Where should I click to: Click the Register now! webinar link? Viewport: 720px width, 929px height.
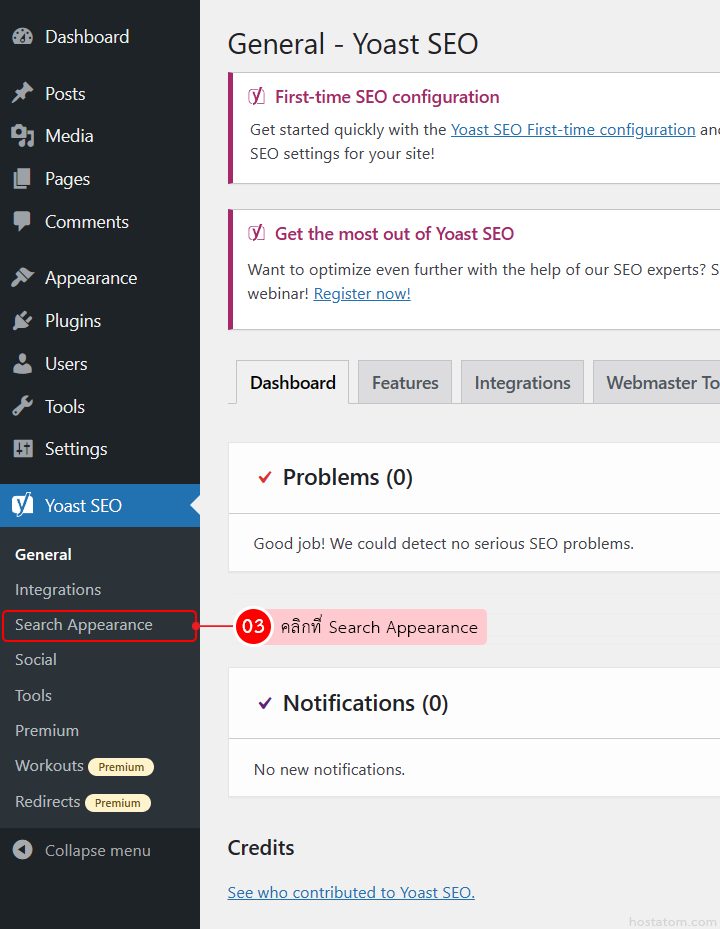(362, 294)
